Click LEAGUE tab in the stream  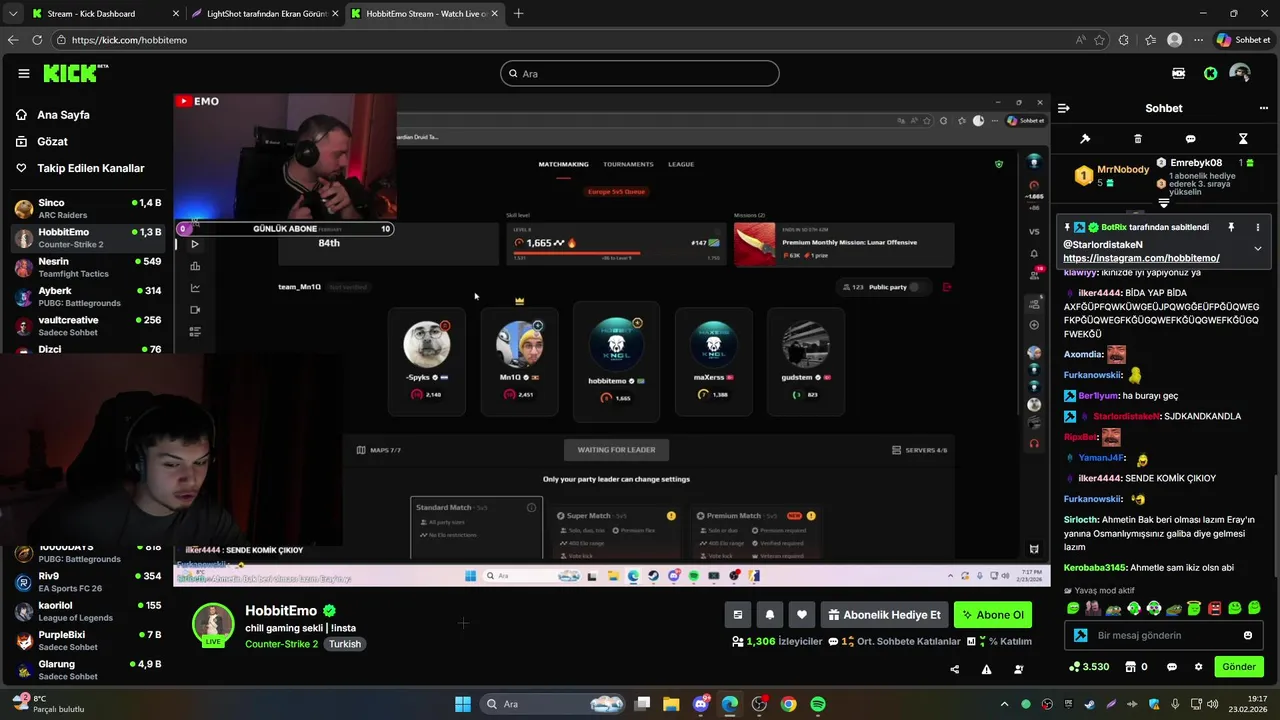point(681,164)
